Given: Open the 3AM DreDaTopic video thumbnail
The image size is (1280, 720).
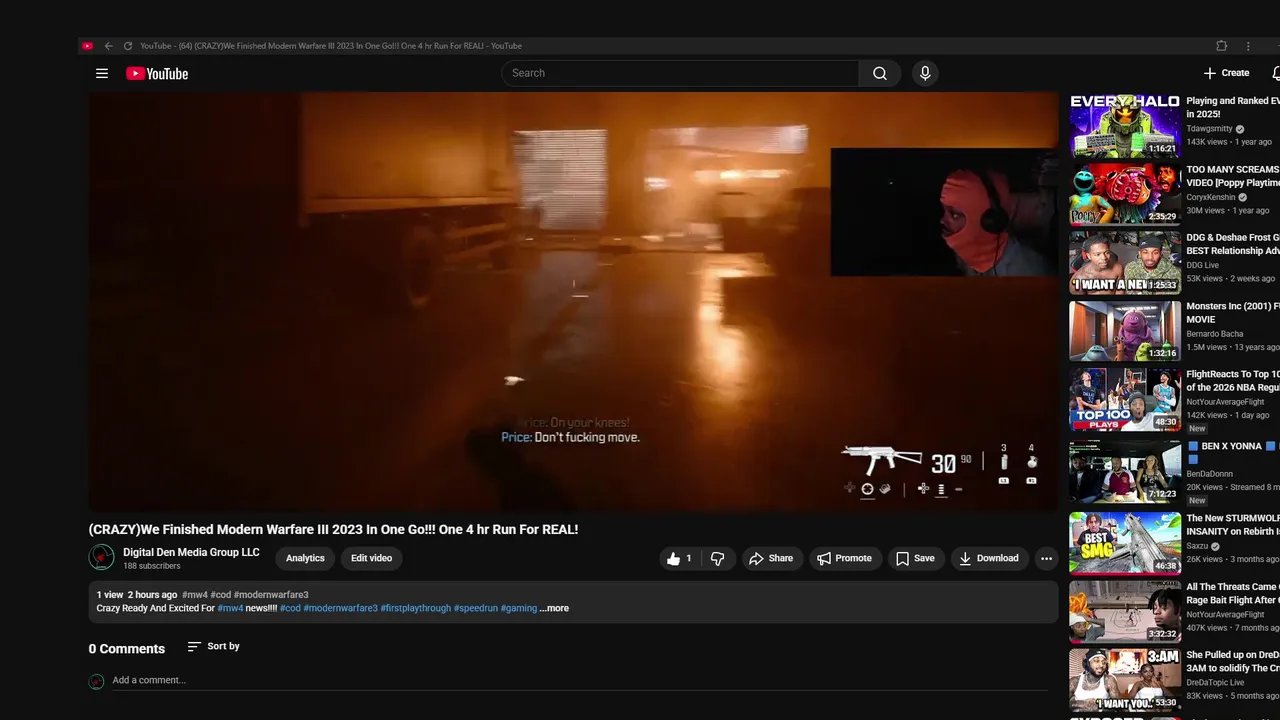Looking at the screenshot, I should click(x=1125, y=680).
